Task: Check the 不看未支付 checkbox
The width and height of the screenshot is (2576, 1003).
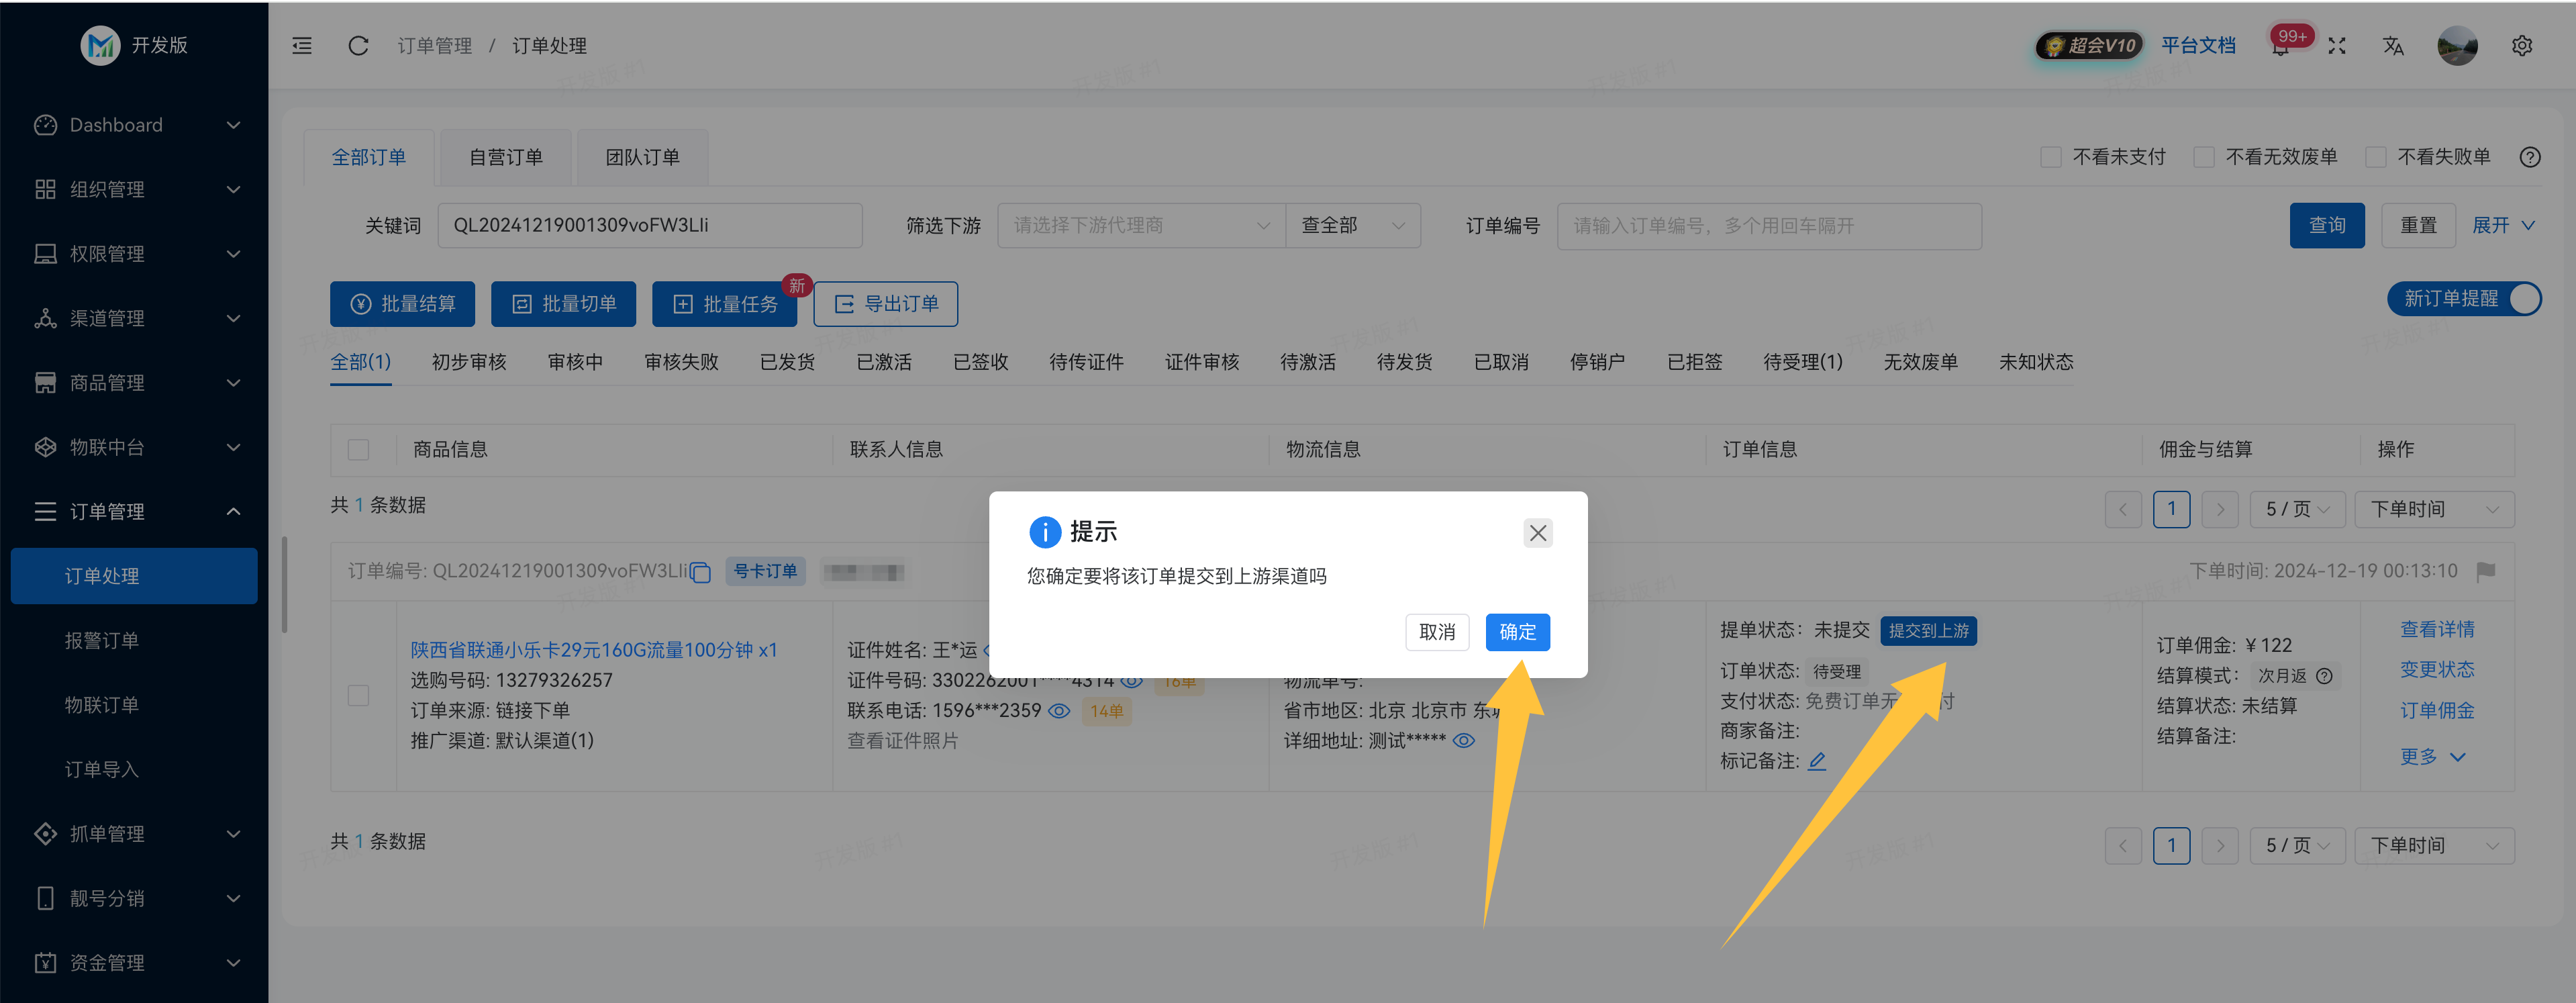Action: (x=2051, y=157)
